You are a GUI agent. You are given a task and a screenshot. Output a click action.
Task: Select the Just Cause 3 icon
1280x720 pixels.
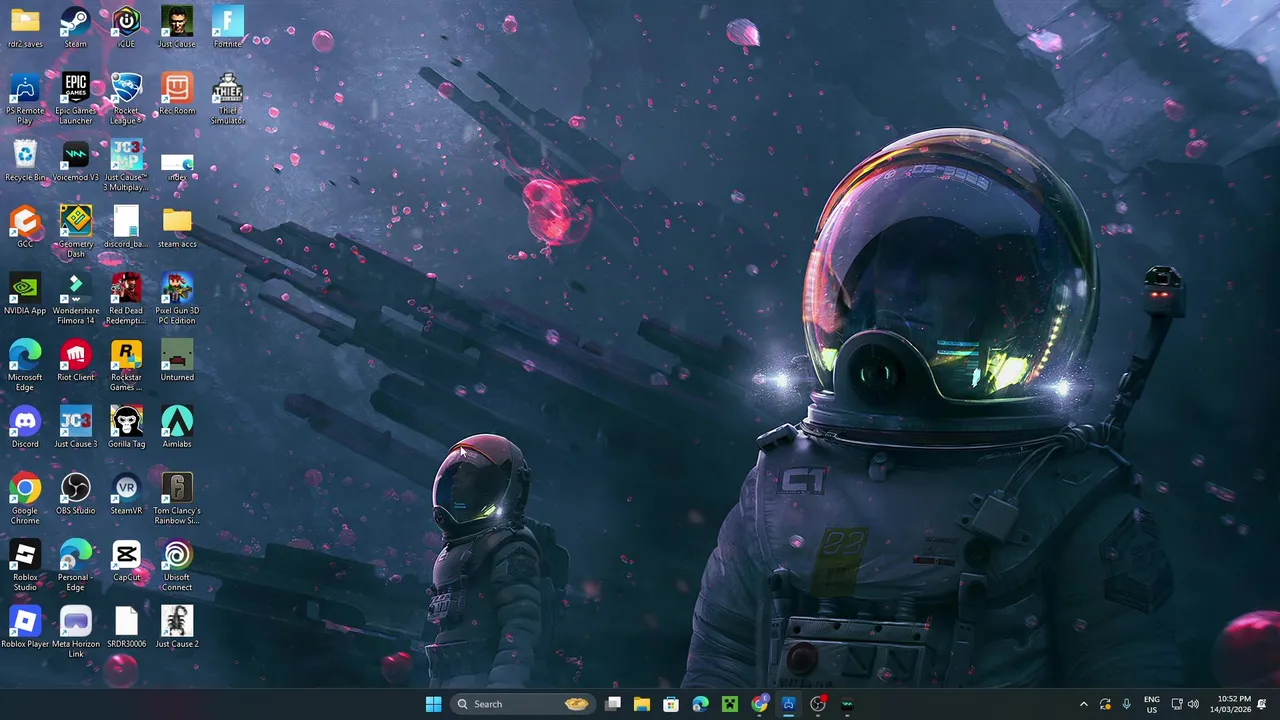pos(75,428)
